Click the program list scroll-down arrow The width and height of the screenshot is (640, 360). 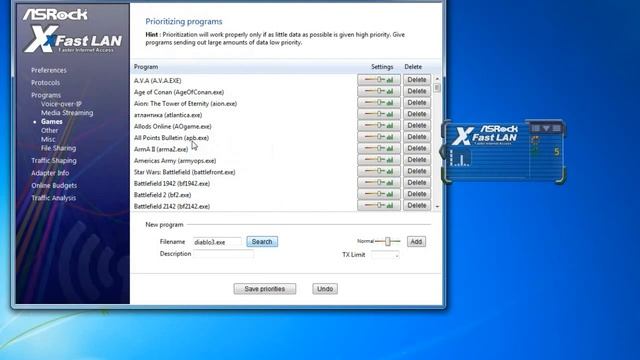coord(437,207)
